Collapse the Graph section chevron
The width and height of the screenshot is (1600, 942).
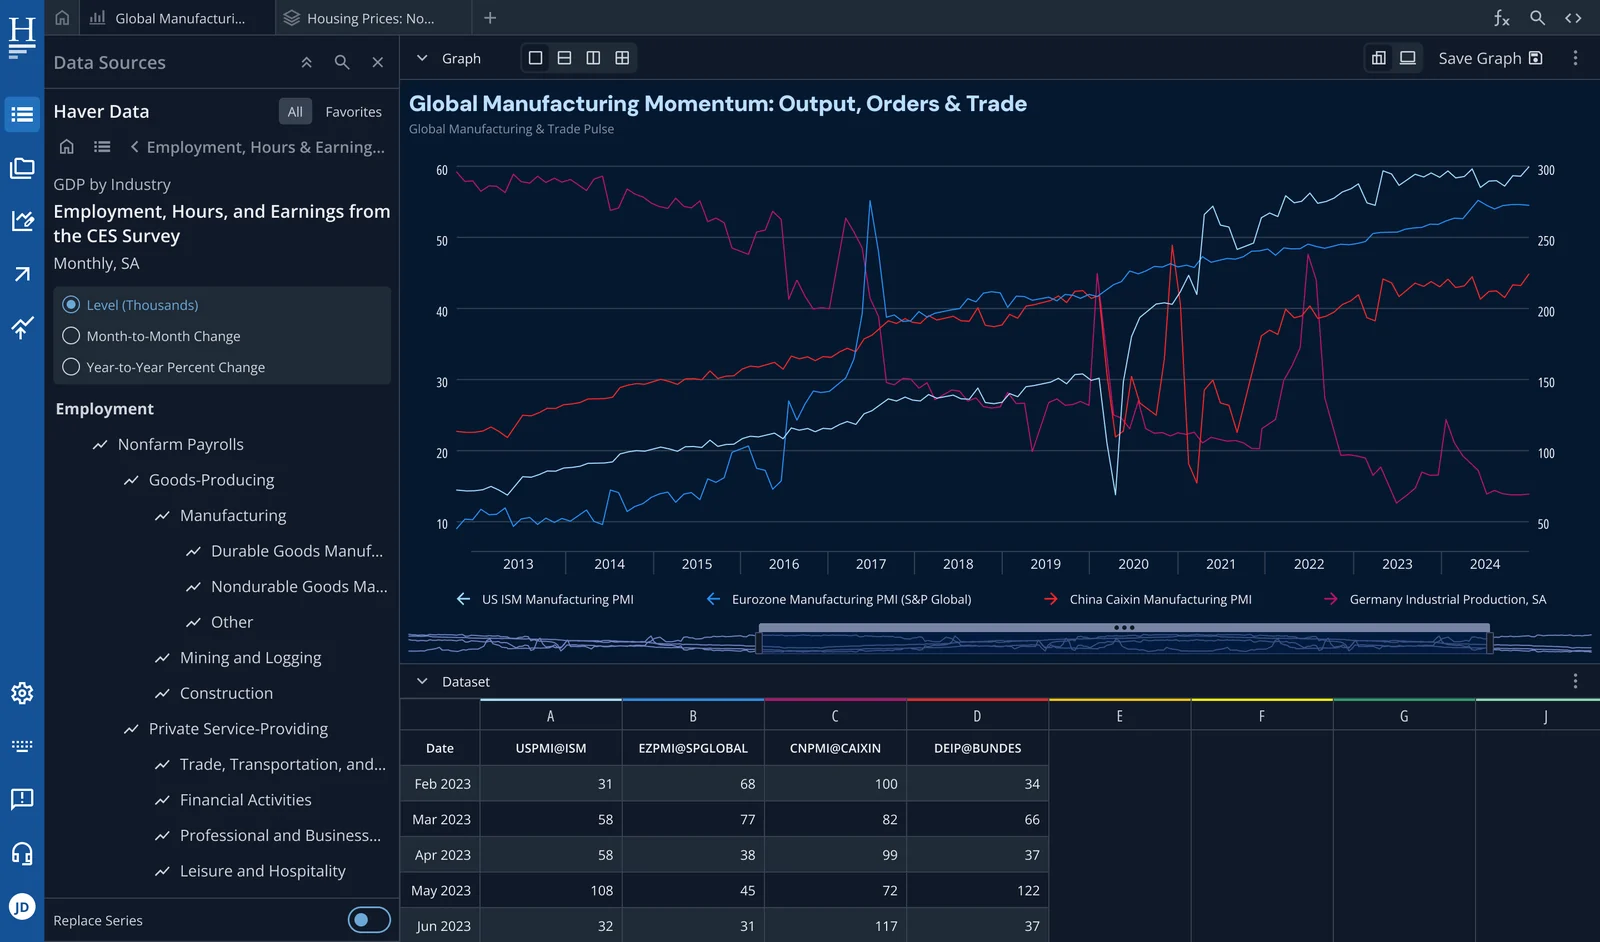tap(422, 58)
